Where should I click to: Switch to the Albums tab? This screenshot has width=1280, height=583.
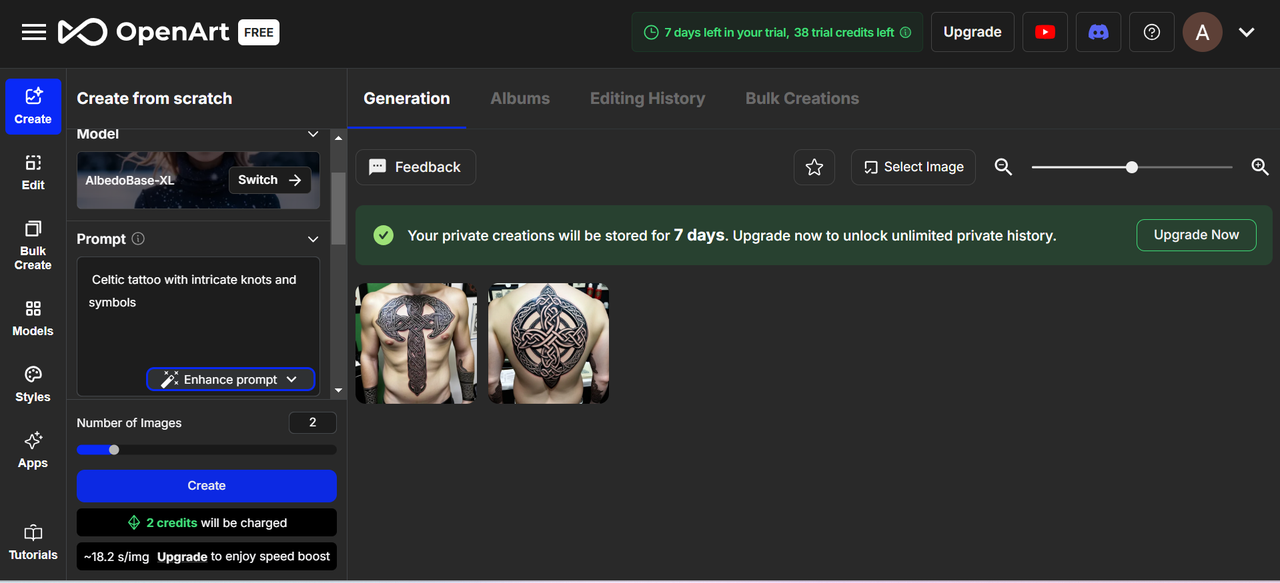(520, 98)
